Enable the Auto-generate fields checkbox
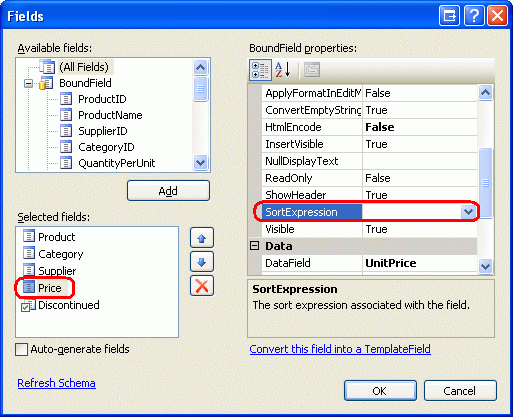This screenshot has width=513, height=417. [22, 349]
